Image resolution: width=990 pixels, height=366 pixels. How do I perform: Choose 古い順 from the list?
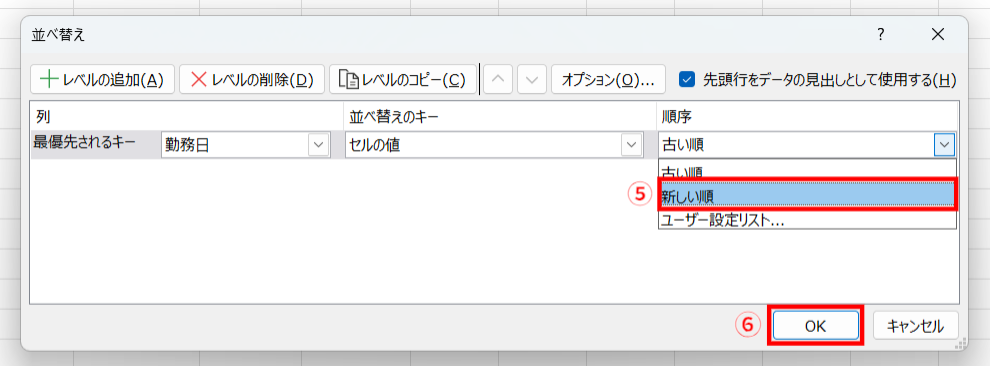[x=808, y=171]
